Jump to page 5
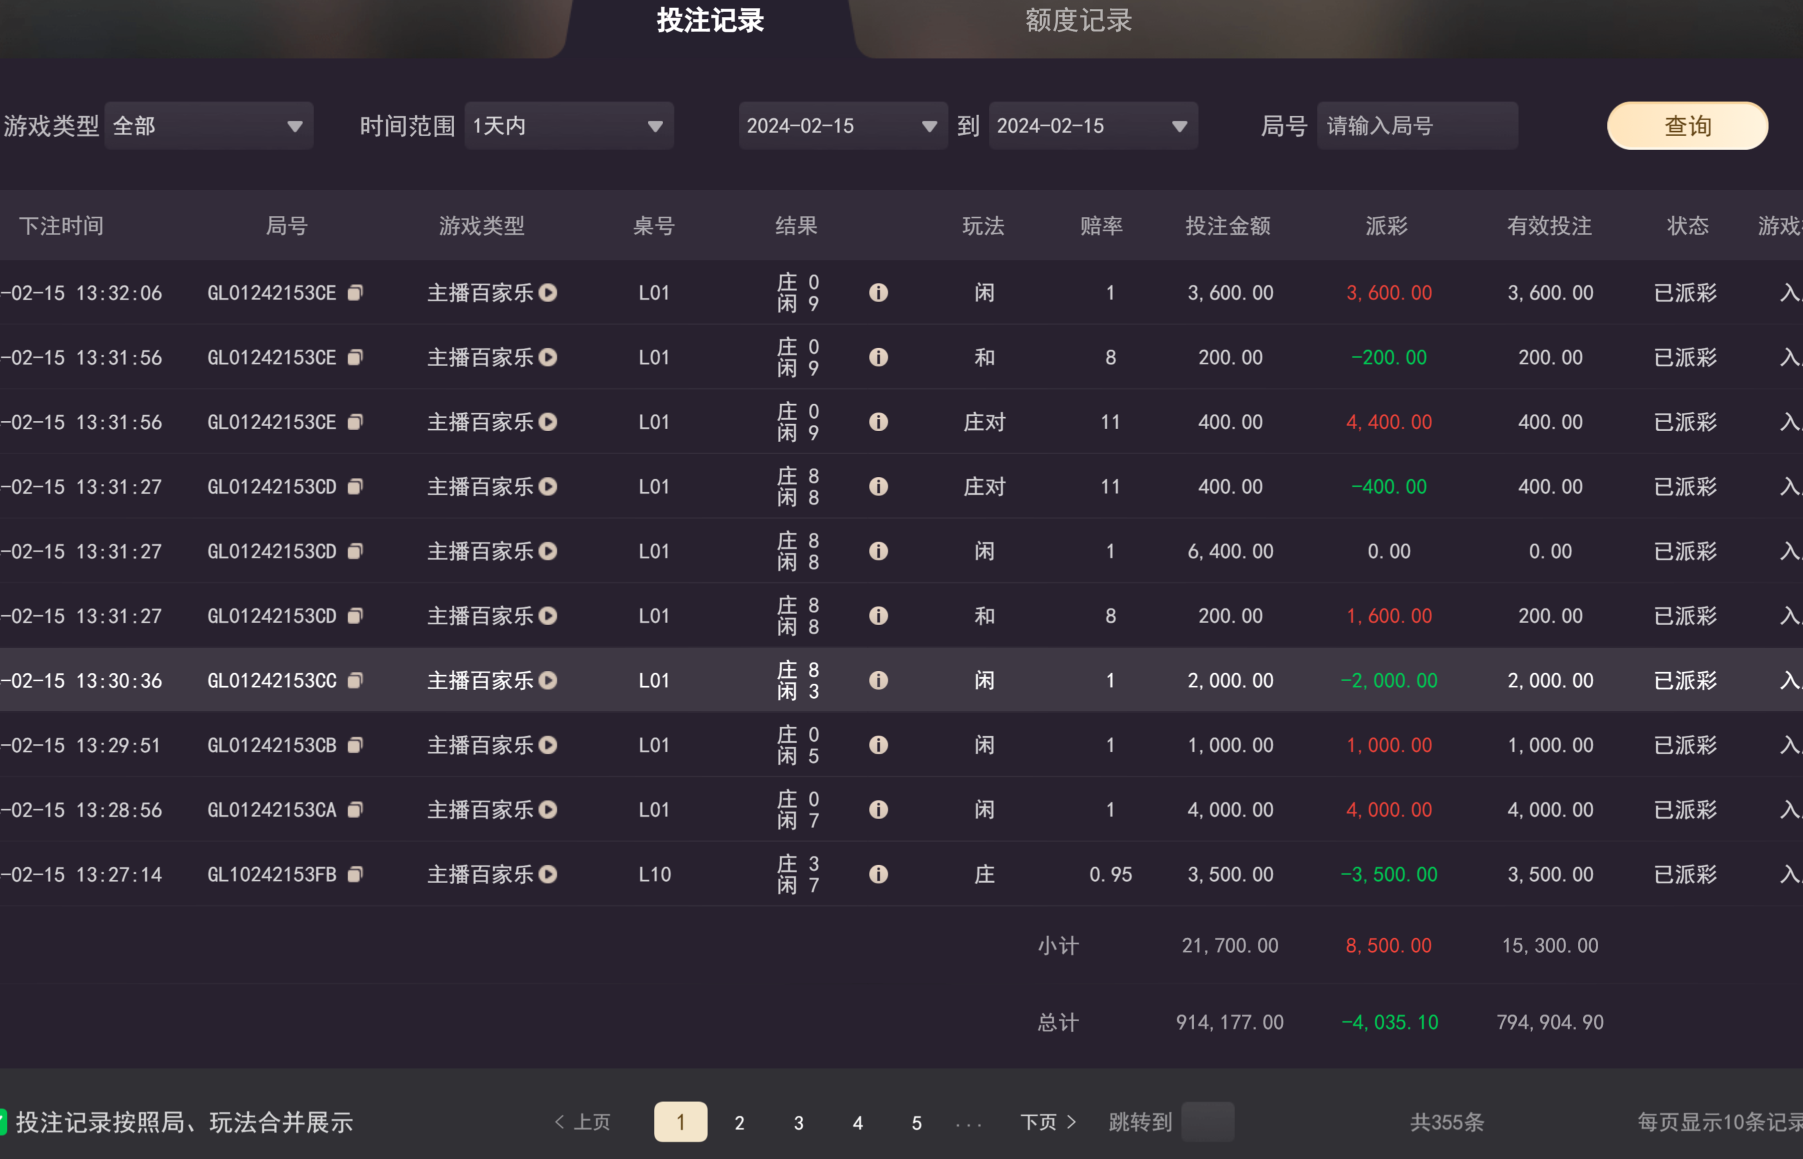 [x=917, y=1123]
